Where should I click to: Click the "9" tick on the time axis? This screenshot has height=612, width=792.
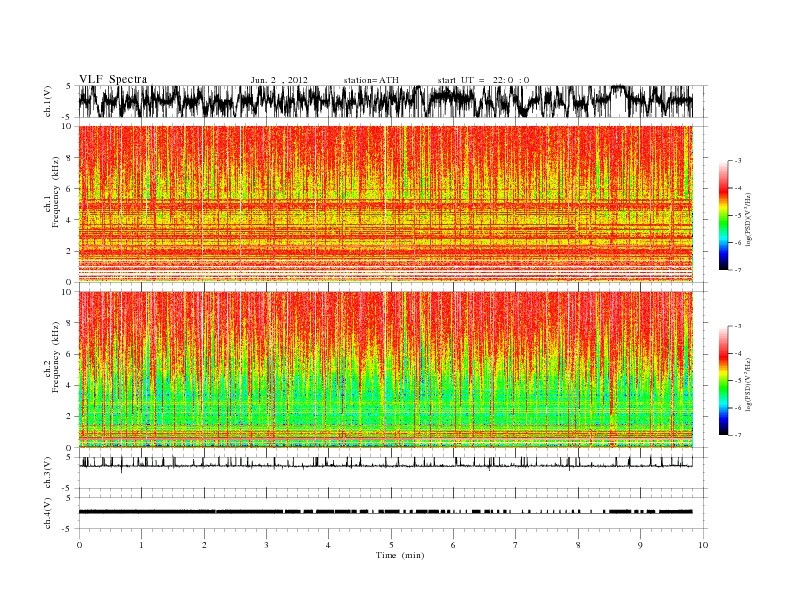pyautogui.click(x=640, y=545)
